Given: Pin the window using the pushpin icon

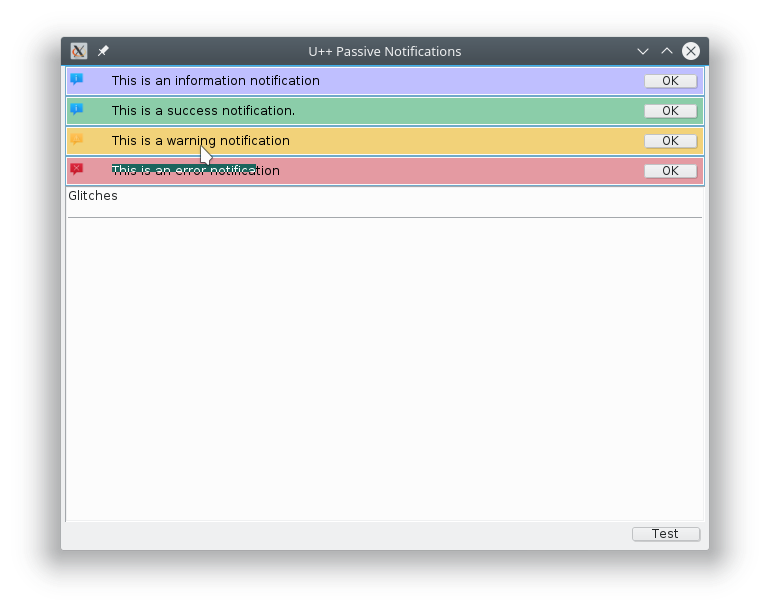Looking at the screenshot, I should pyautogui.click(x=103, y=51).
